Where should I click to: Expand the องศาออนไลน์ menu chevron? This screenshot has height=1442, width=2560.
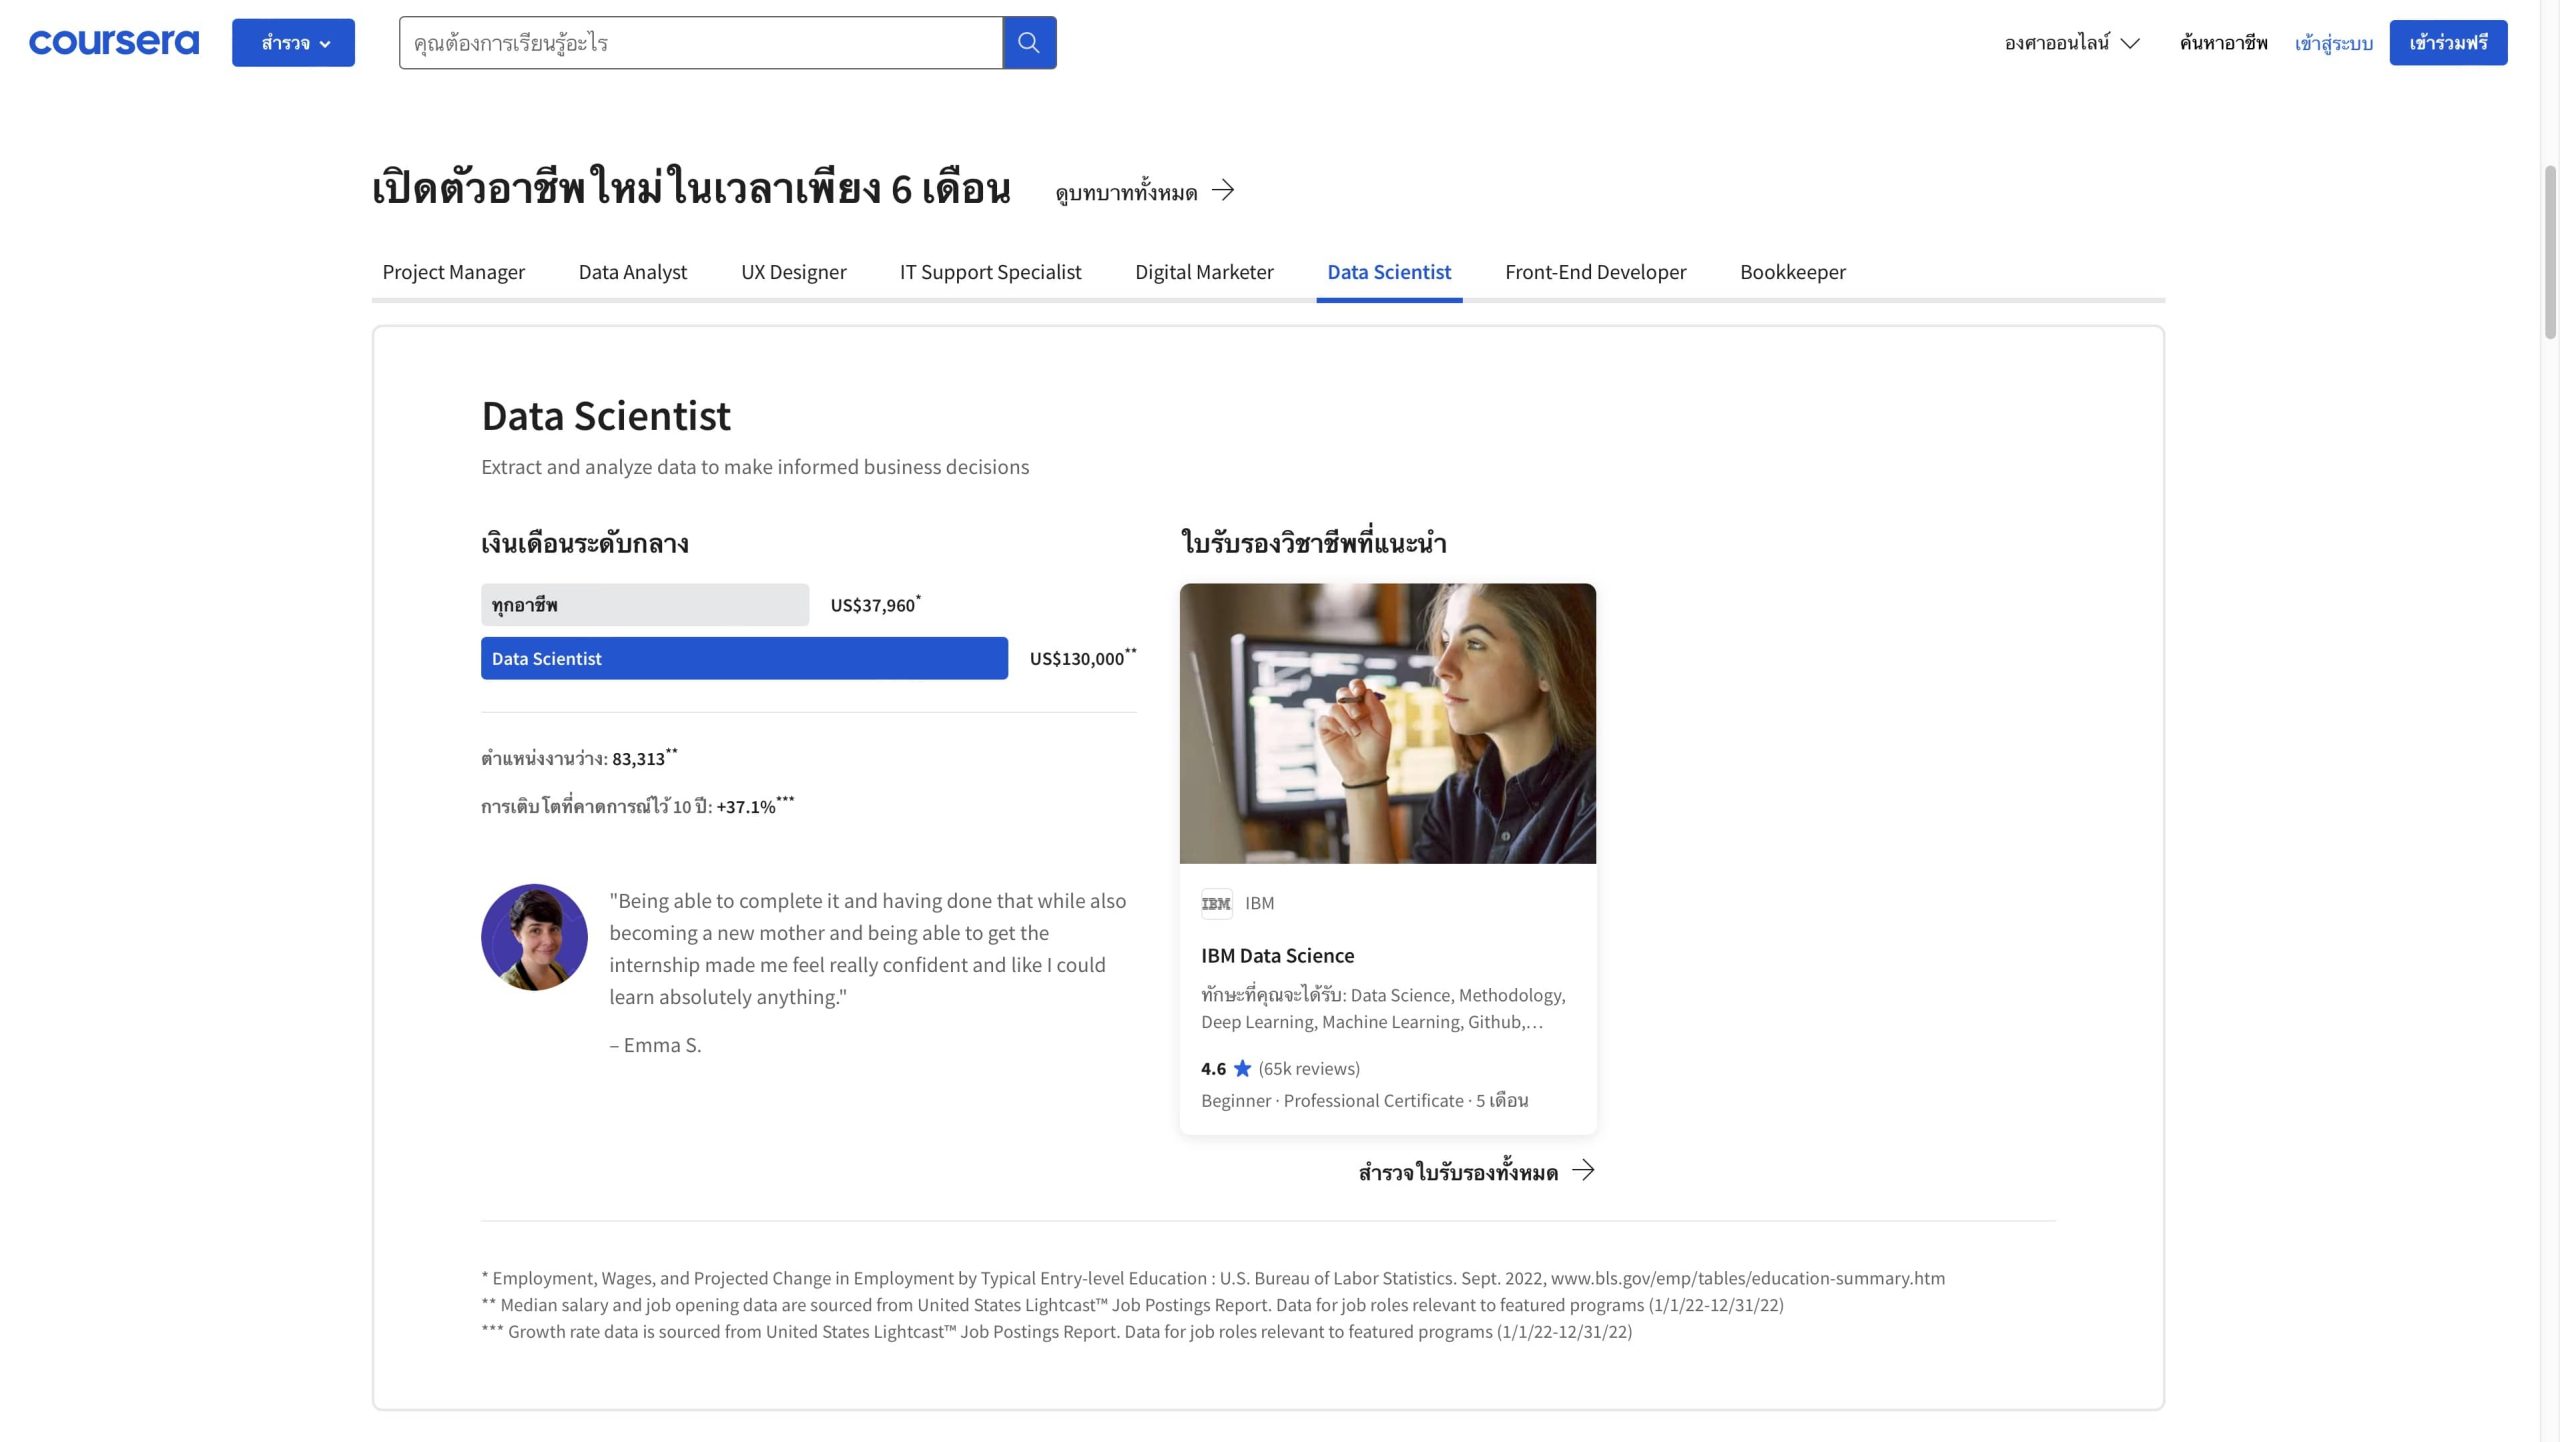(2130, 43)
